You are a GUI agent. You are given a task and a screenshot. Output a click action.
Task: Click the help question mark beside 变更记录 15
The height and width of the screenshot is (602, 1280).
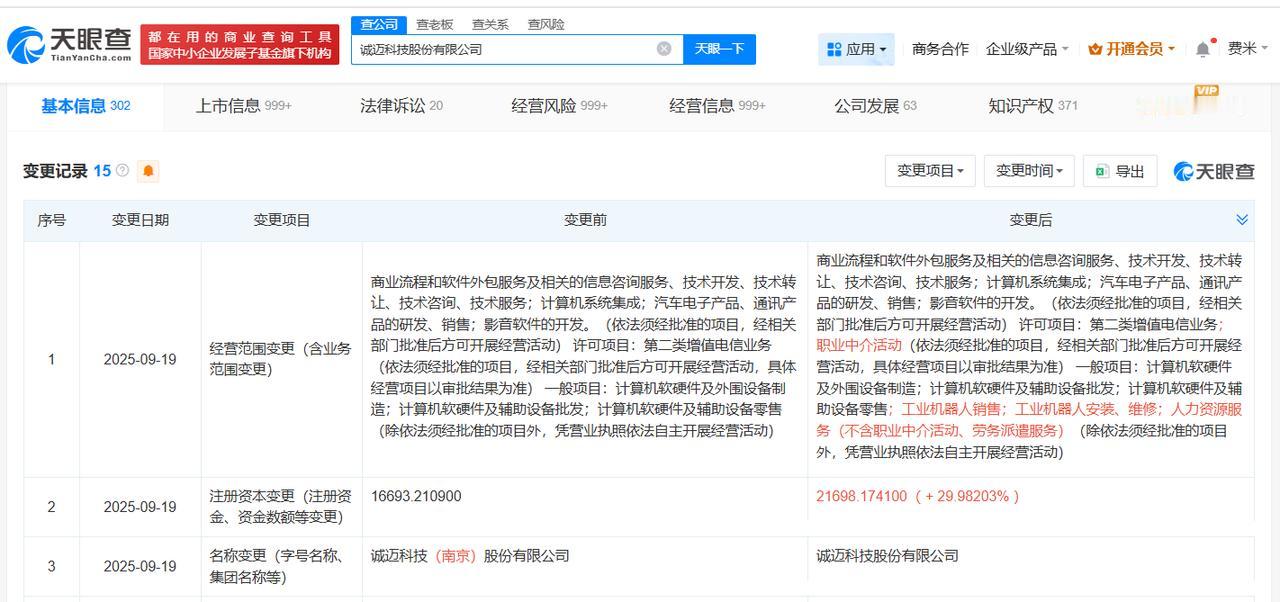coord(122,171)
